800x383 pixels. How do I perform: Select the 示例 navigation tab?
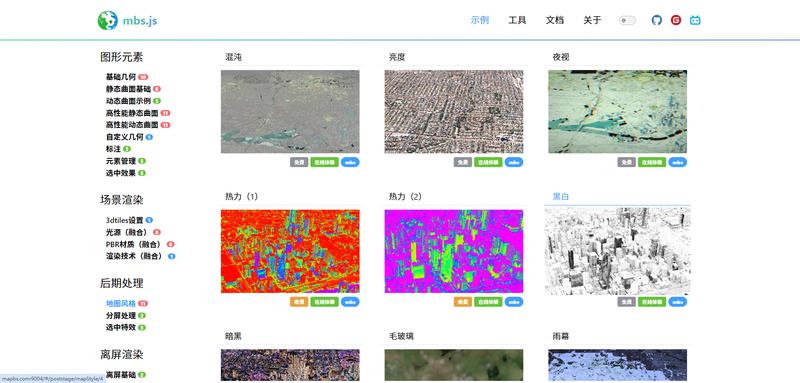[x=480, y=20]
